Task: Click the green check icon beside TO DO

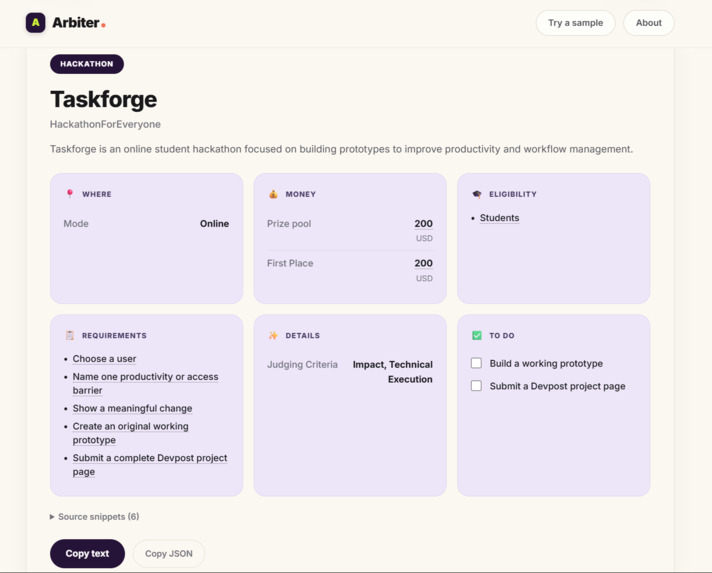Action: click(476, 336)
